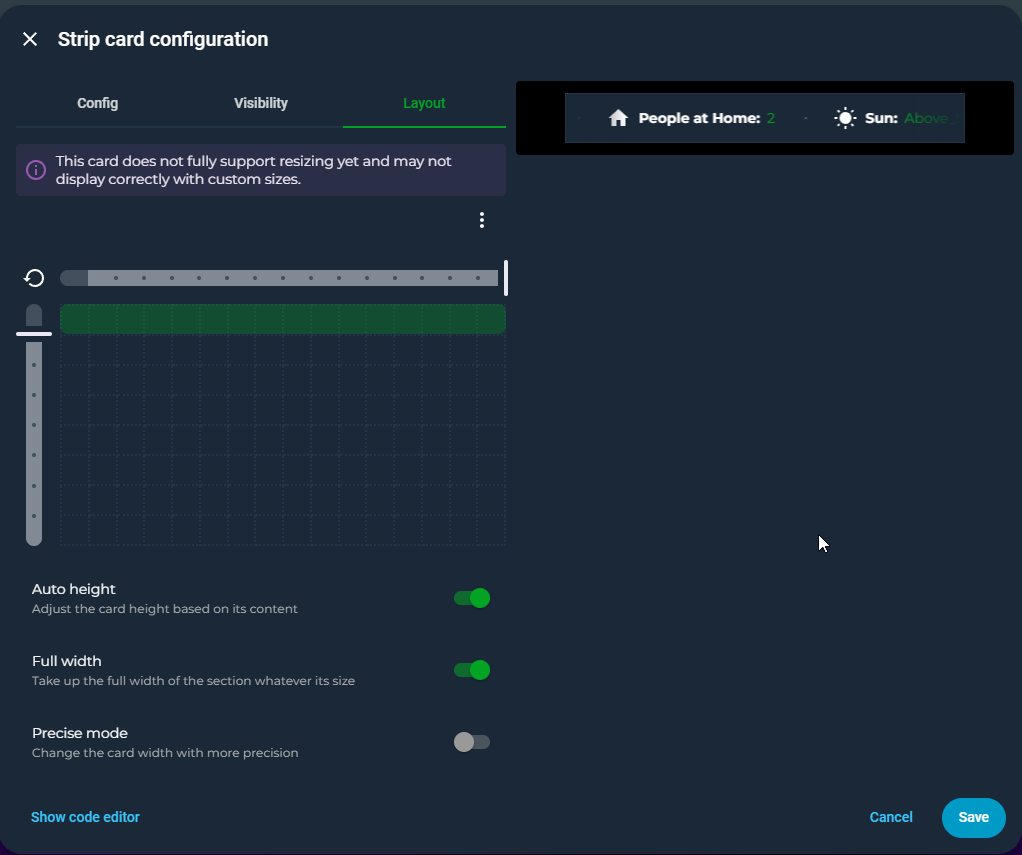1022x855 pixels.
Task: Enable the Precise mode toggle
Action: point(472,742)
